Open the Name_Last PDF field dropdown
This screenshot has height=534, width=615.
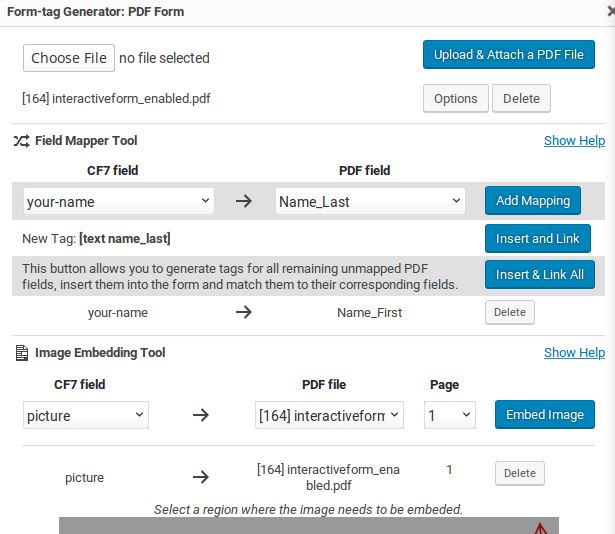370,201
